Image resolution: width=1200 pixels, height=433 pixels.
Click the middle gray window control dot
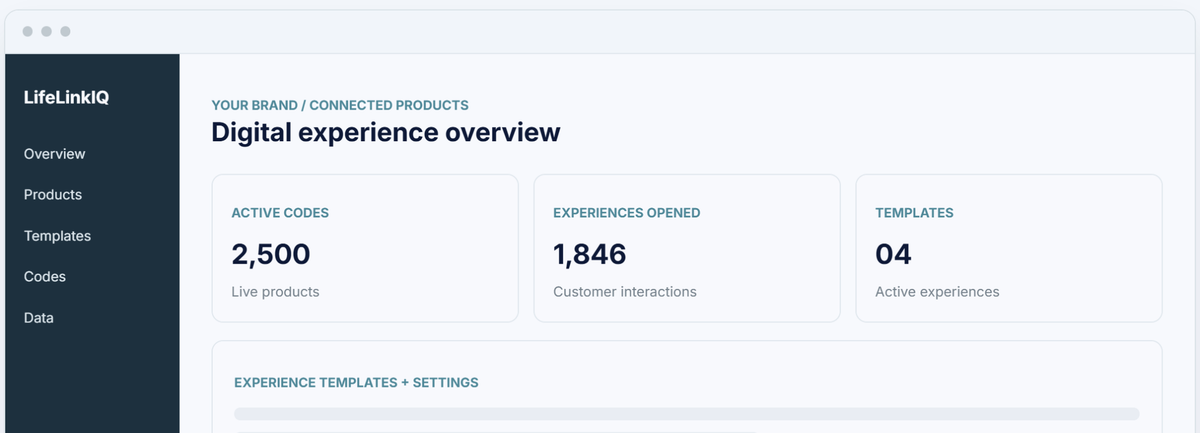tap(46, 31)
